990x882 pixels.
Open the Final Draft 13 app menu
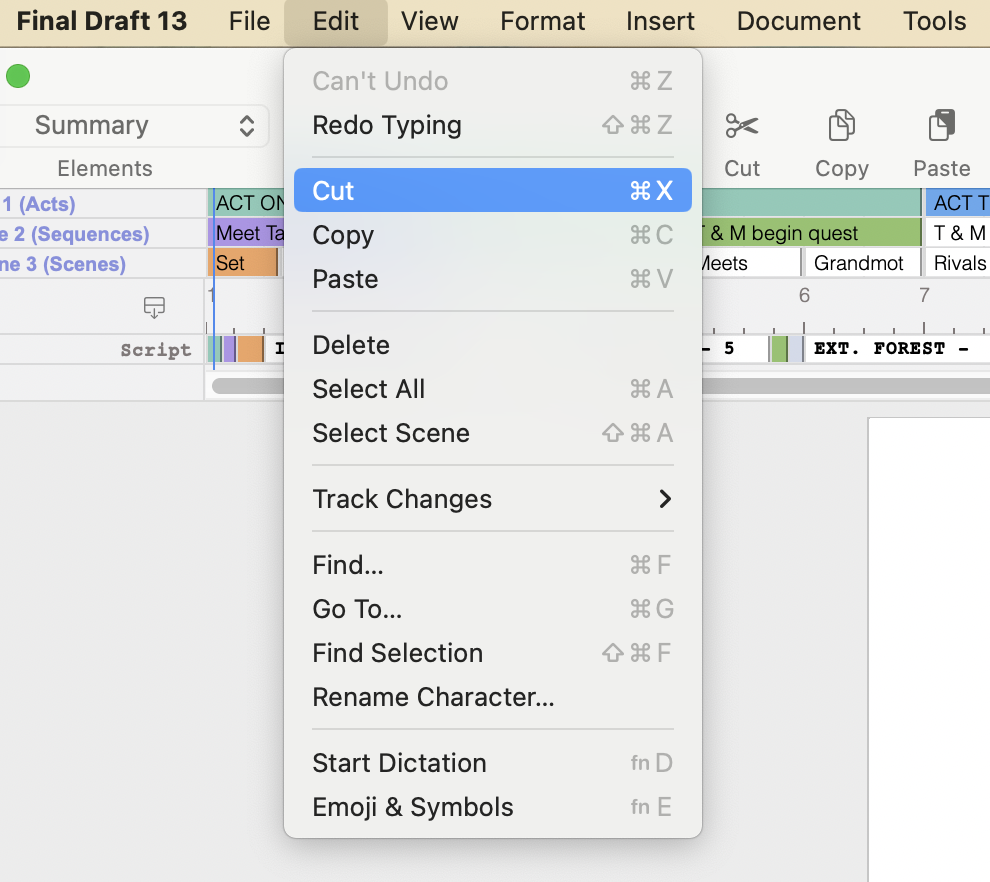[x=102, y=21]
